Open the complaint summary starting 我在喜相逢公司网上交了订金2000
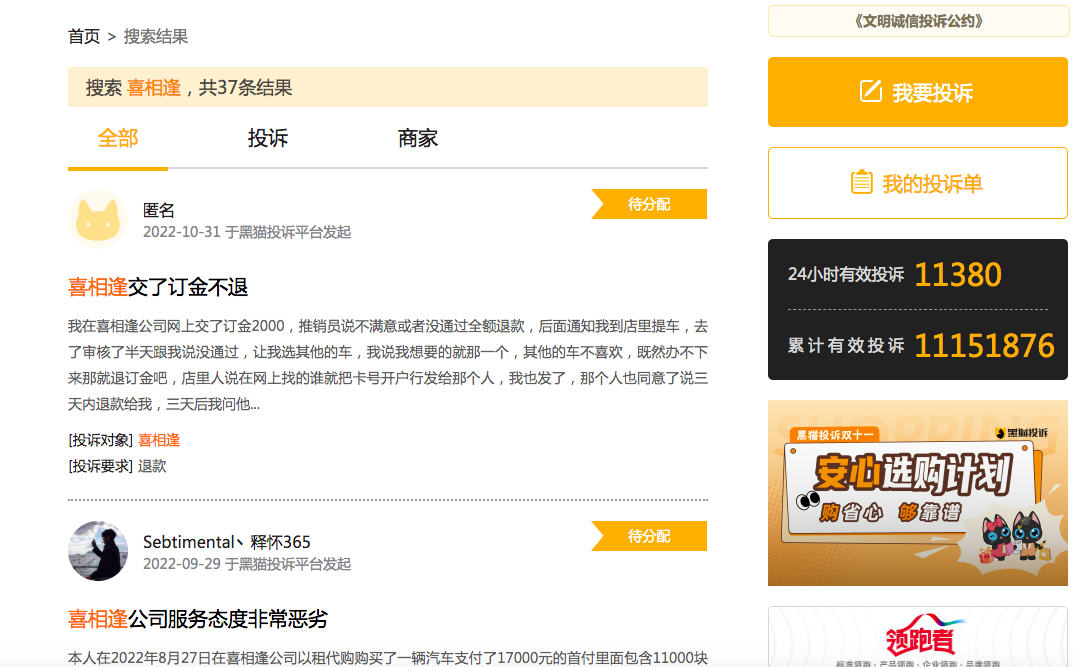The height and width of the screenshot is (667, 1073). 388,365
